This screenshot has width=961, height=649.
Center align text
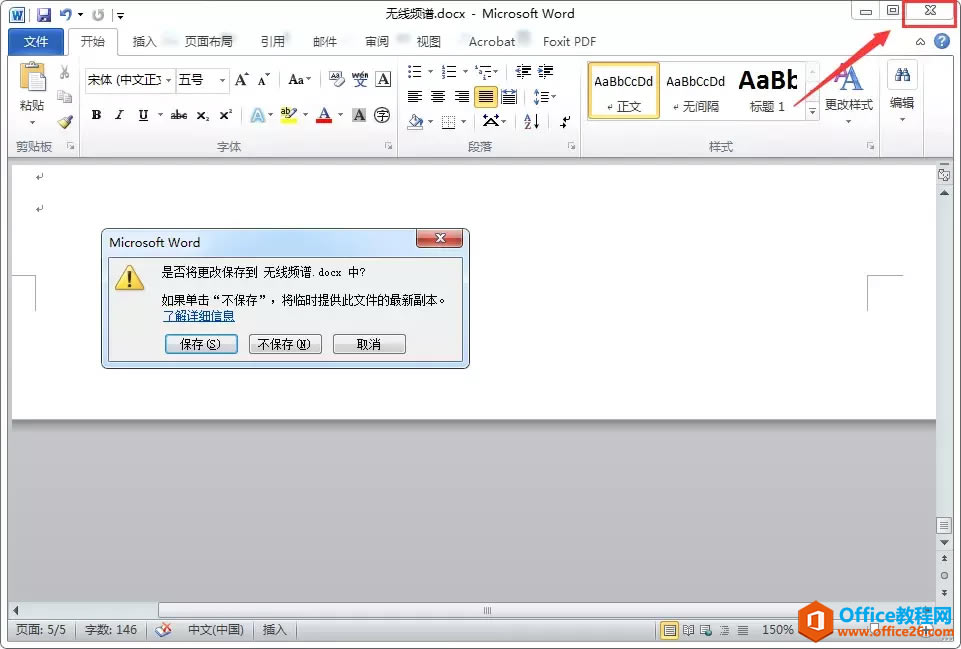[438, 97]
